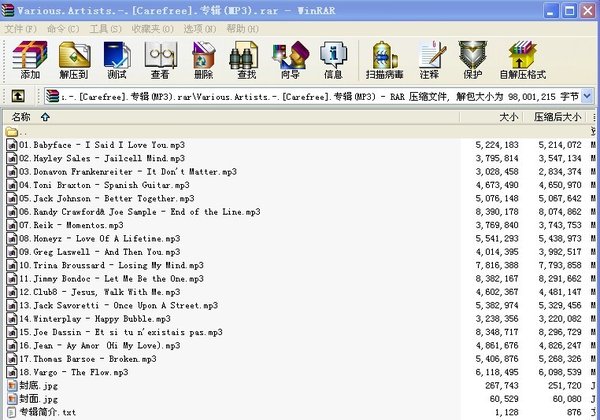Open the Help (帮助) menu
The image size is (600, 420).
tap(243, 29)
